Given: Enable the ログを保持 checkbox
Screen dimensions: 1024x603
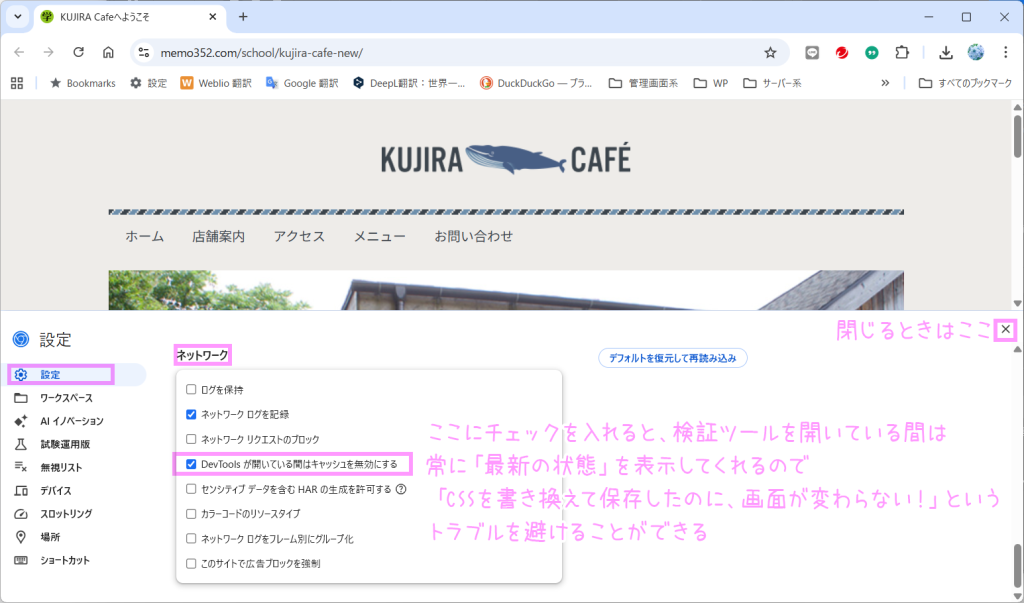Looking at the screenshot, I should point(191,389).
